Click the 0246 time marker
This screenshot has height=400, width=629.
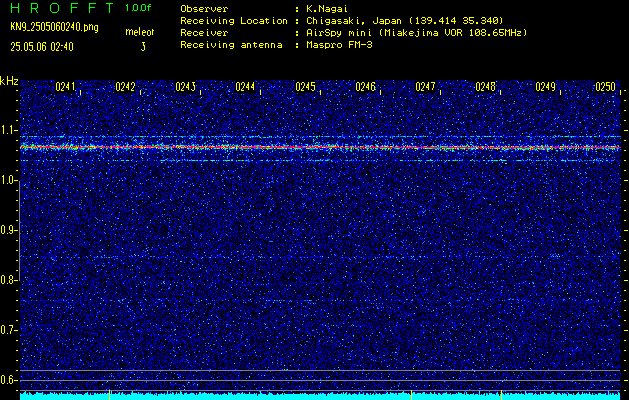[365, 87]
